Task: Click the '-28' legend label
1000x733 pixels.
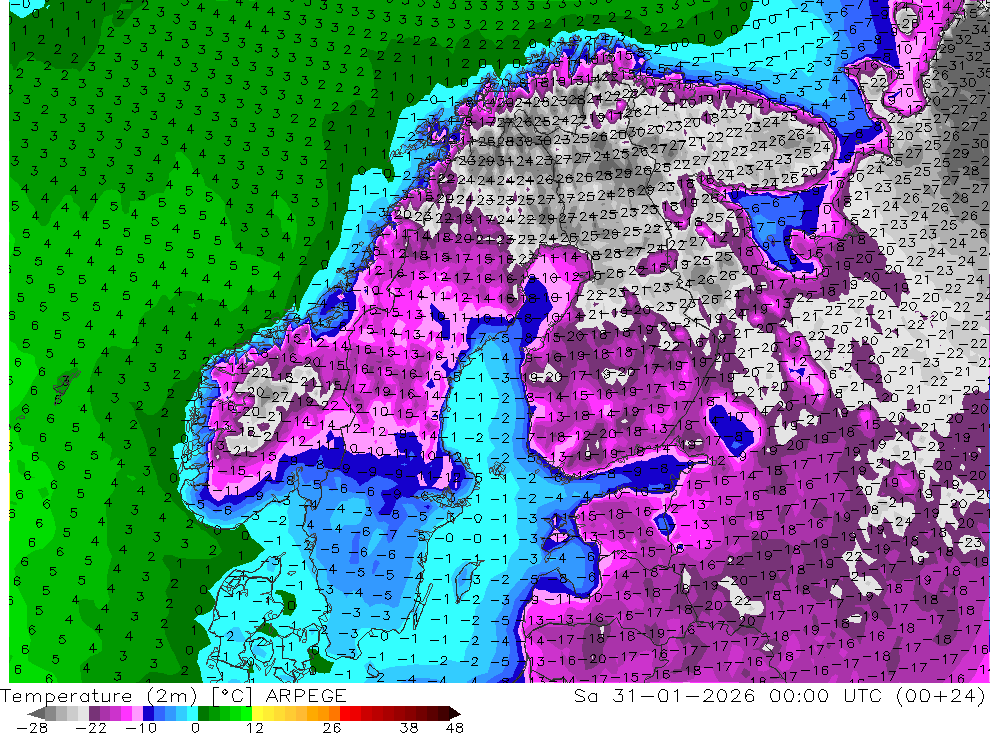Action: coord(31,727)
